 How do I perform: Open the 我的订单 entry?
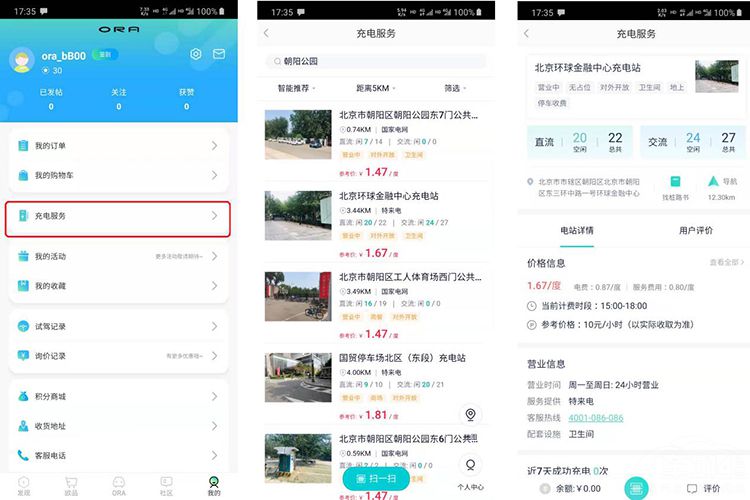[118, 146]
